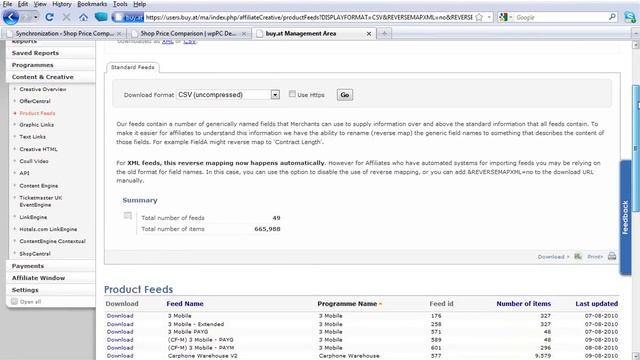Open the History menu

point(62,4)
